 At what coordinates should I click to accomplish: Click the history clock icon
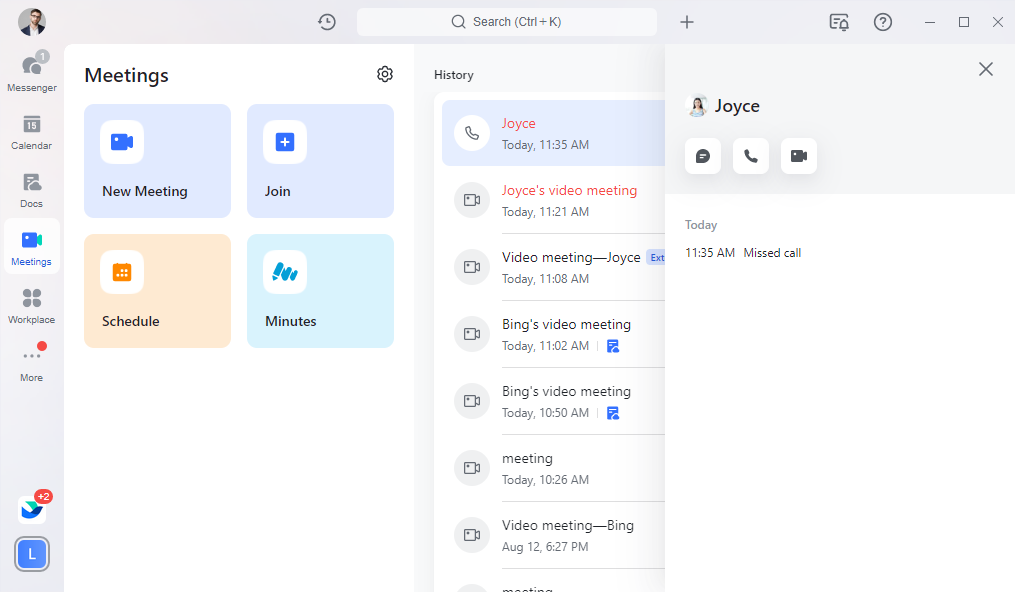[327, 22]
